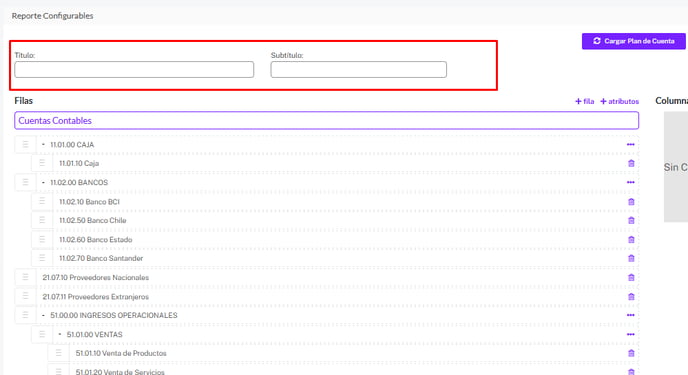This screenshot has height=375, width=688.
Task: Delete the 21.07.10 Proveedores Nacionales row
Action: (631, 278)
